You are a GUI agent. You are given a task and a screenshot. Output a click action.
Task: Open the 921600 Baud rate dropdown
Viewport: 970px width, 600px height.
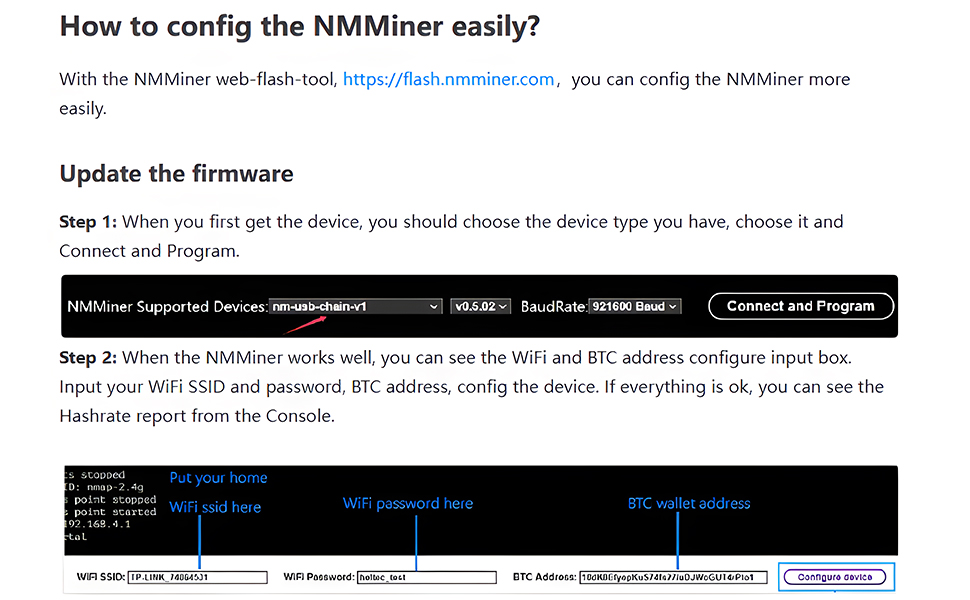[635, 306]
